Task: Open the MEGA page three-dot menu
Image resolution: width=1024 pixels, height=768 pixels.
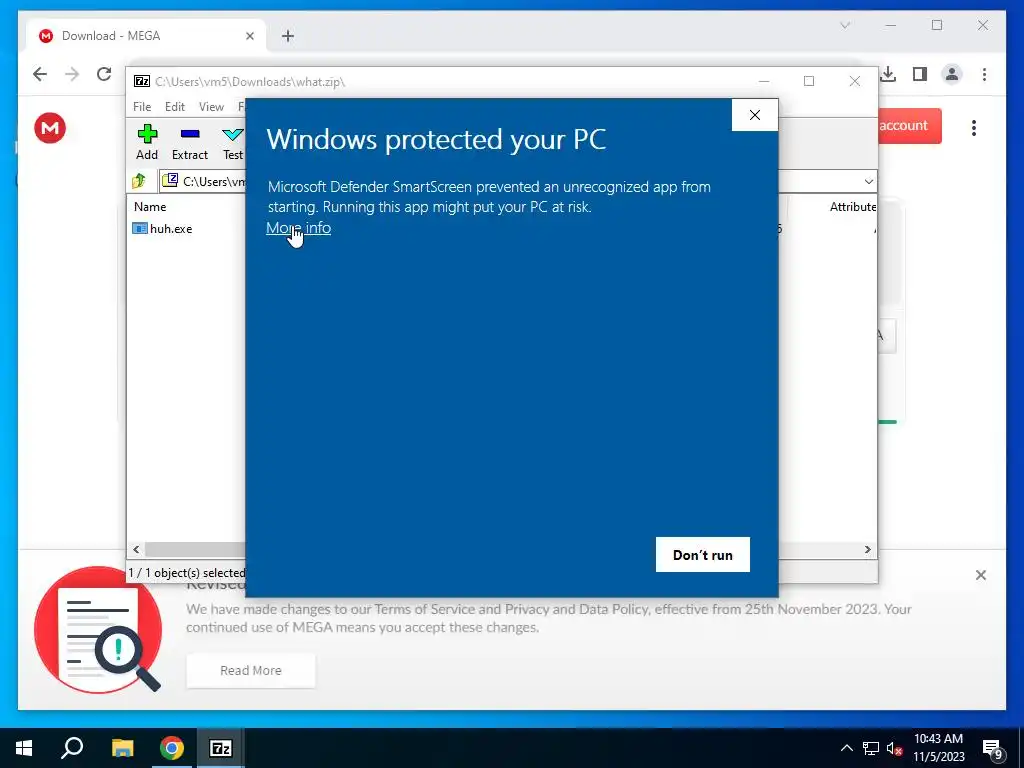Action: point(974,128)
